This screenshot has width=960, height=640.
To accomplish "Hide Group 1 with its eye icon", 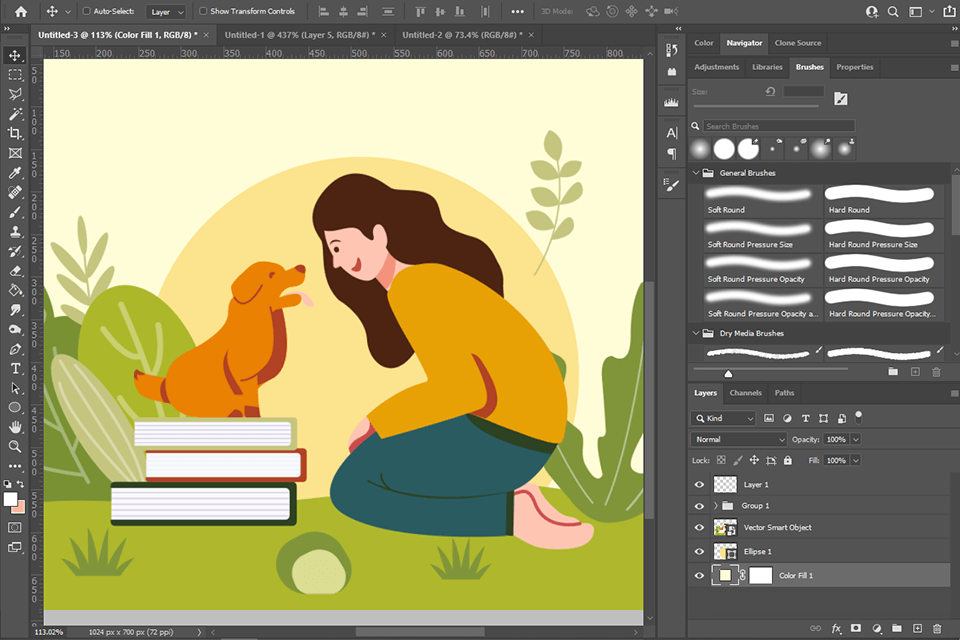I will 699,506.
